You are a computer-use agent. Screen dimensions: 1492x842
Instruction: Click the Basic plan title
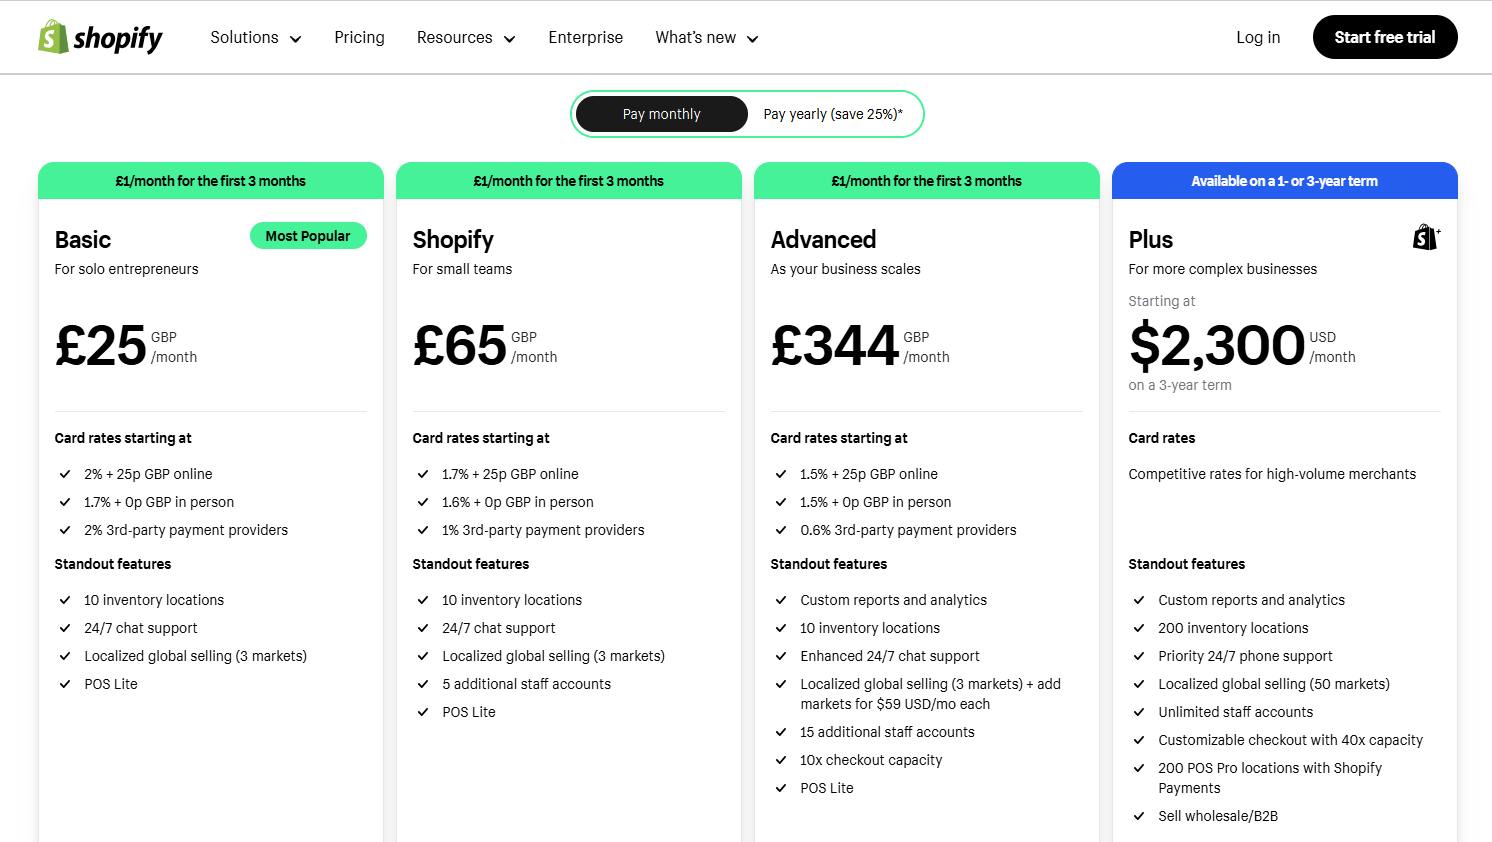pos(83,240)
